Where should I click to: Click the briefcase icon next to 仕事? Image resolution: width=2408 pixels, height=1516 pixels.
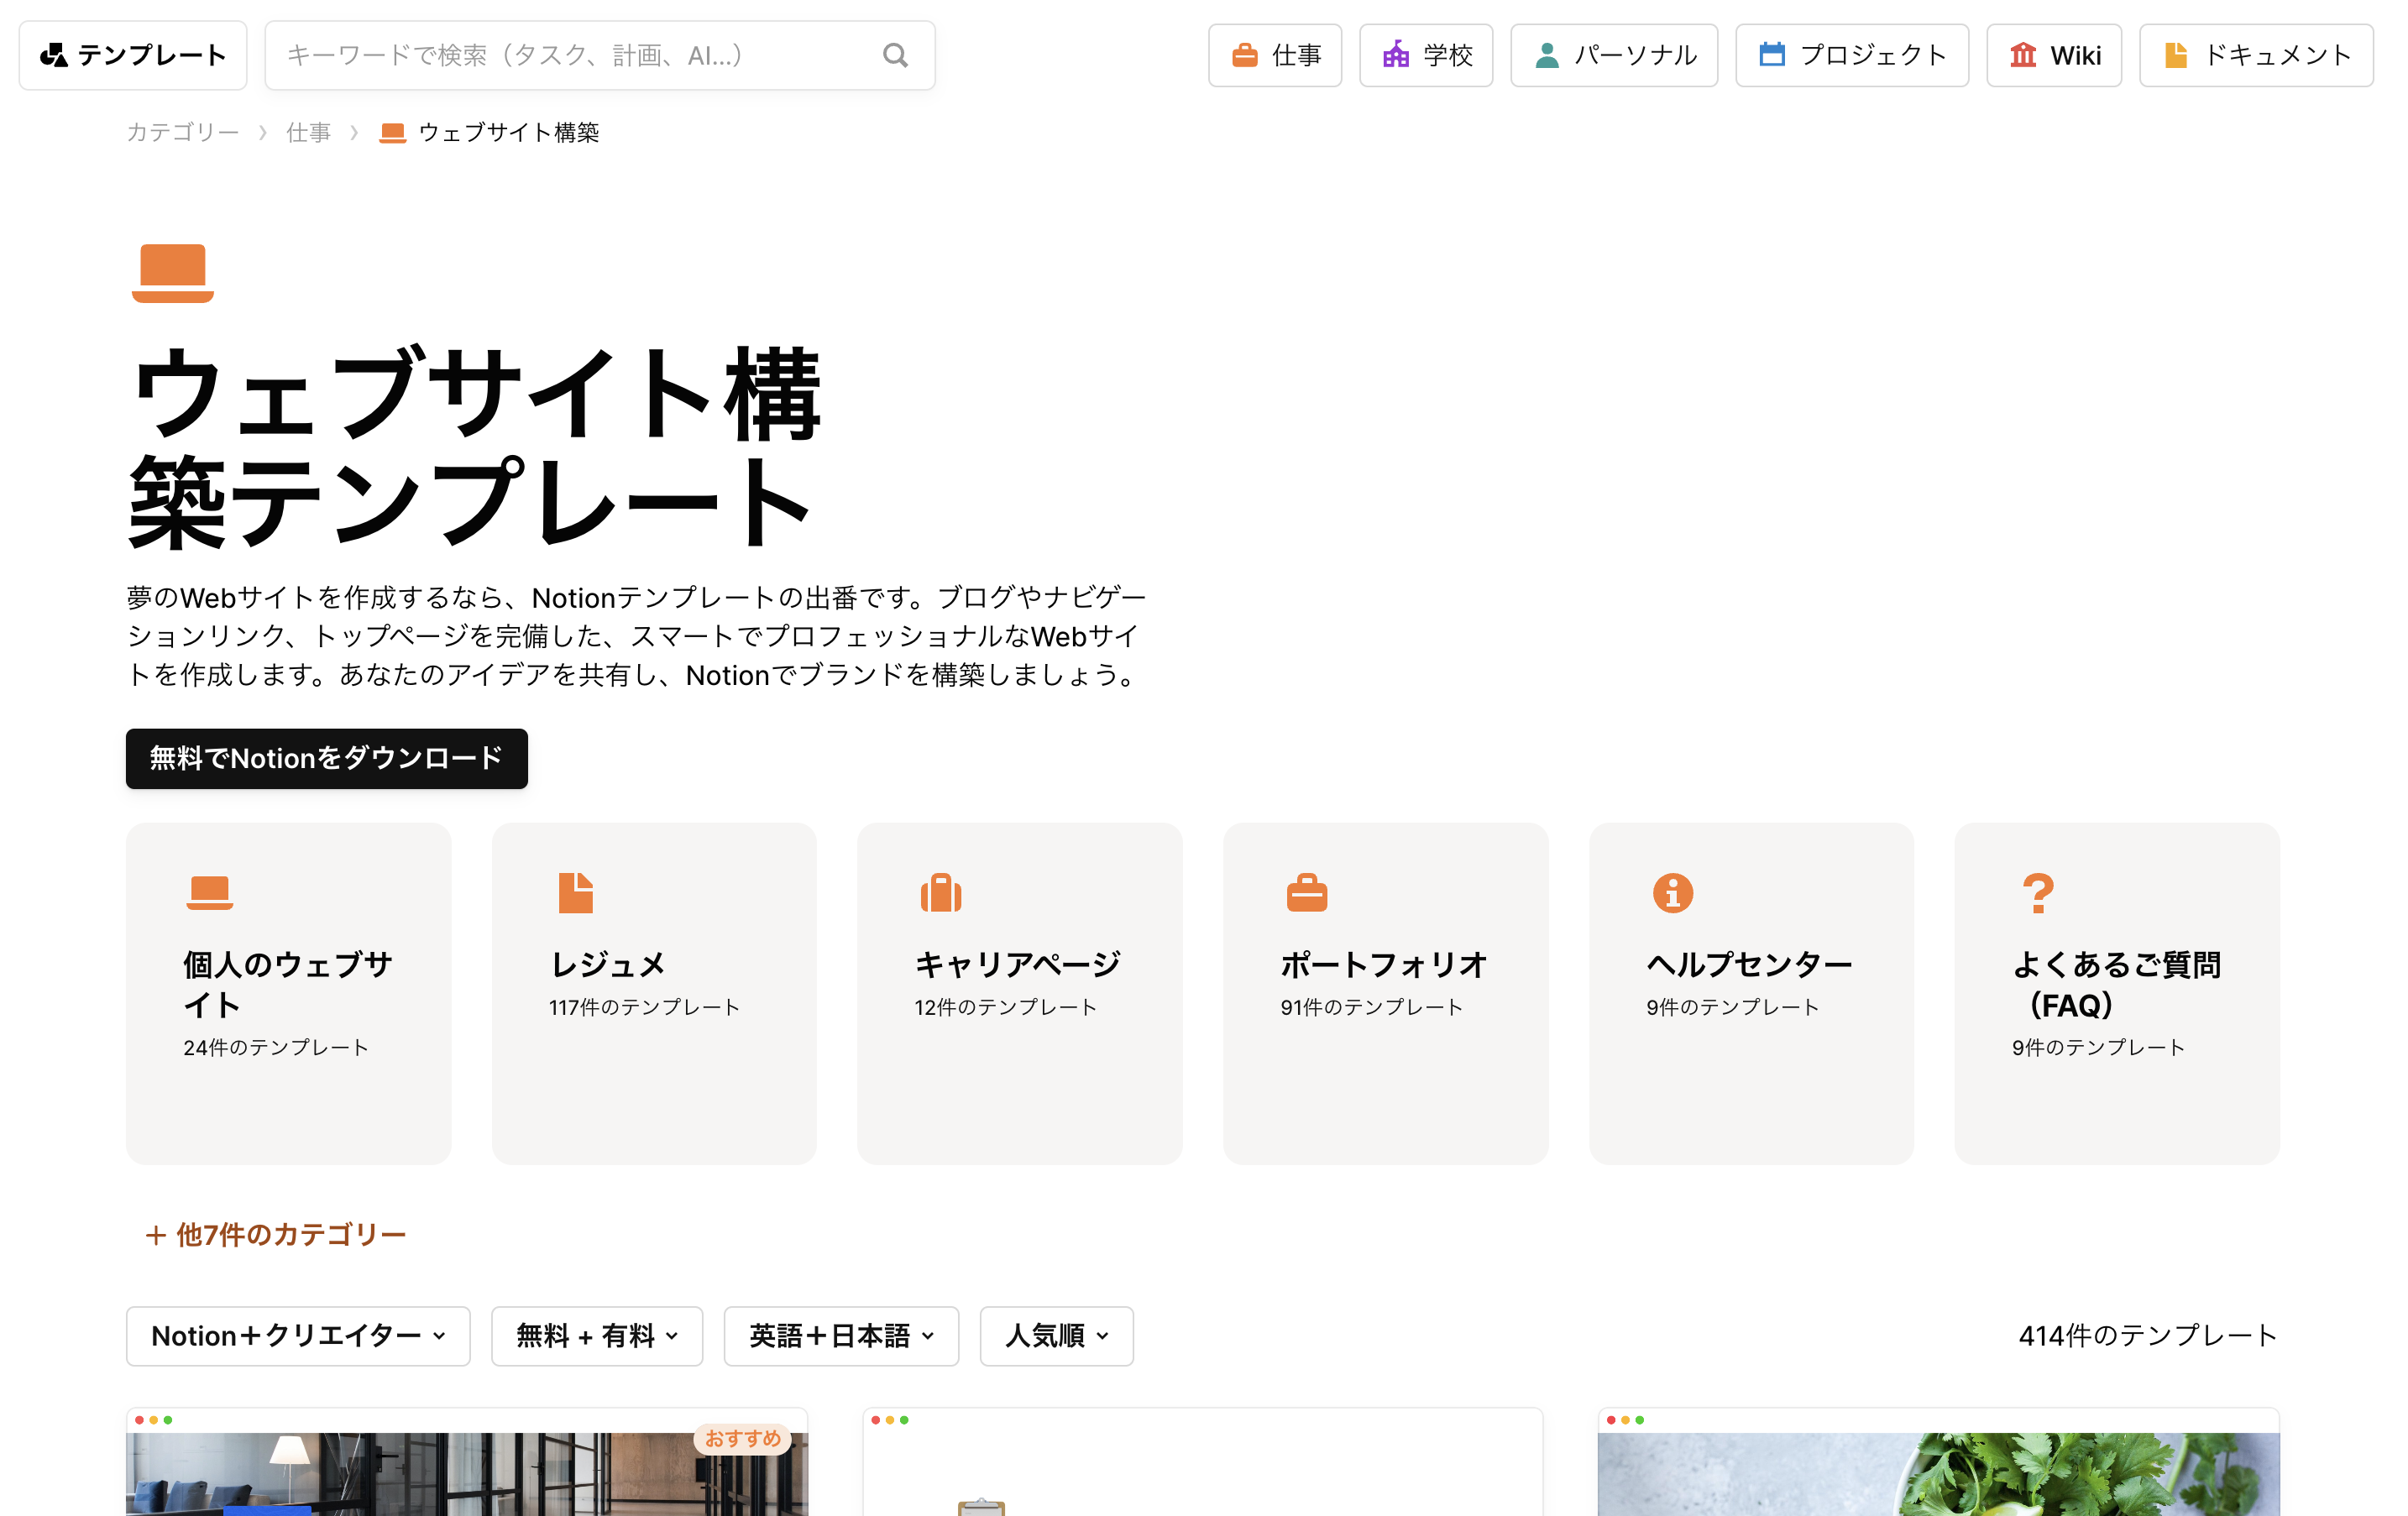[1244, 55]
